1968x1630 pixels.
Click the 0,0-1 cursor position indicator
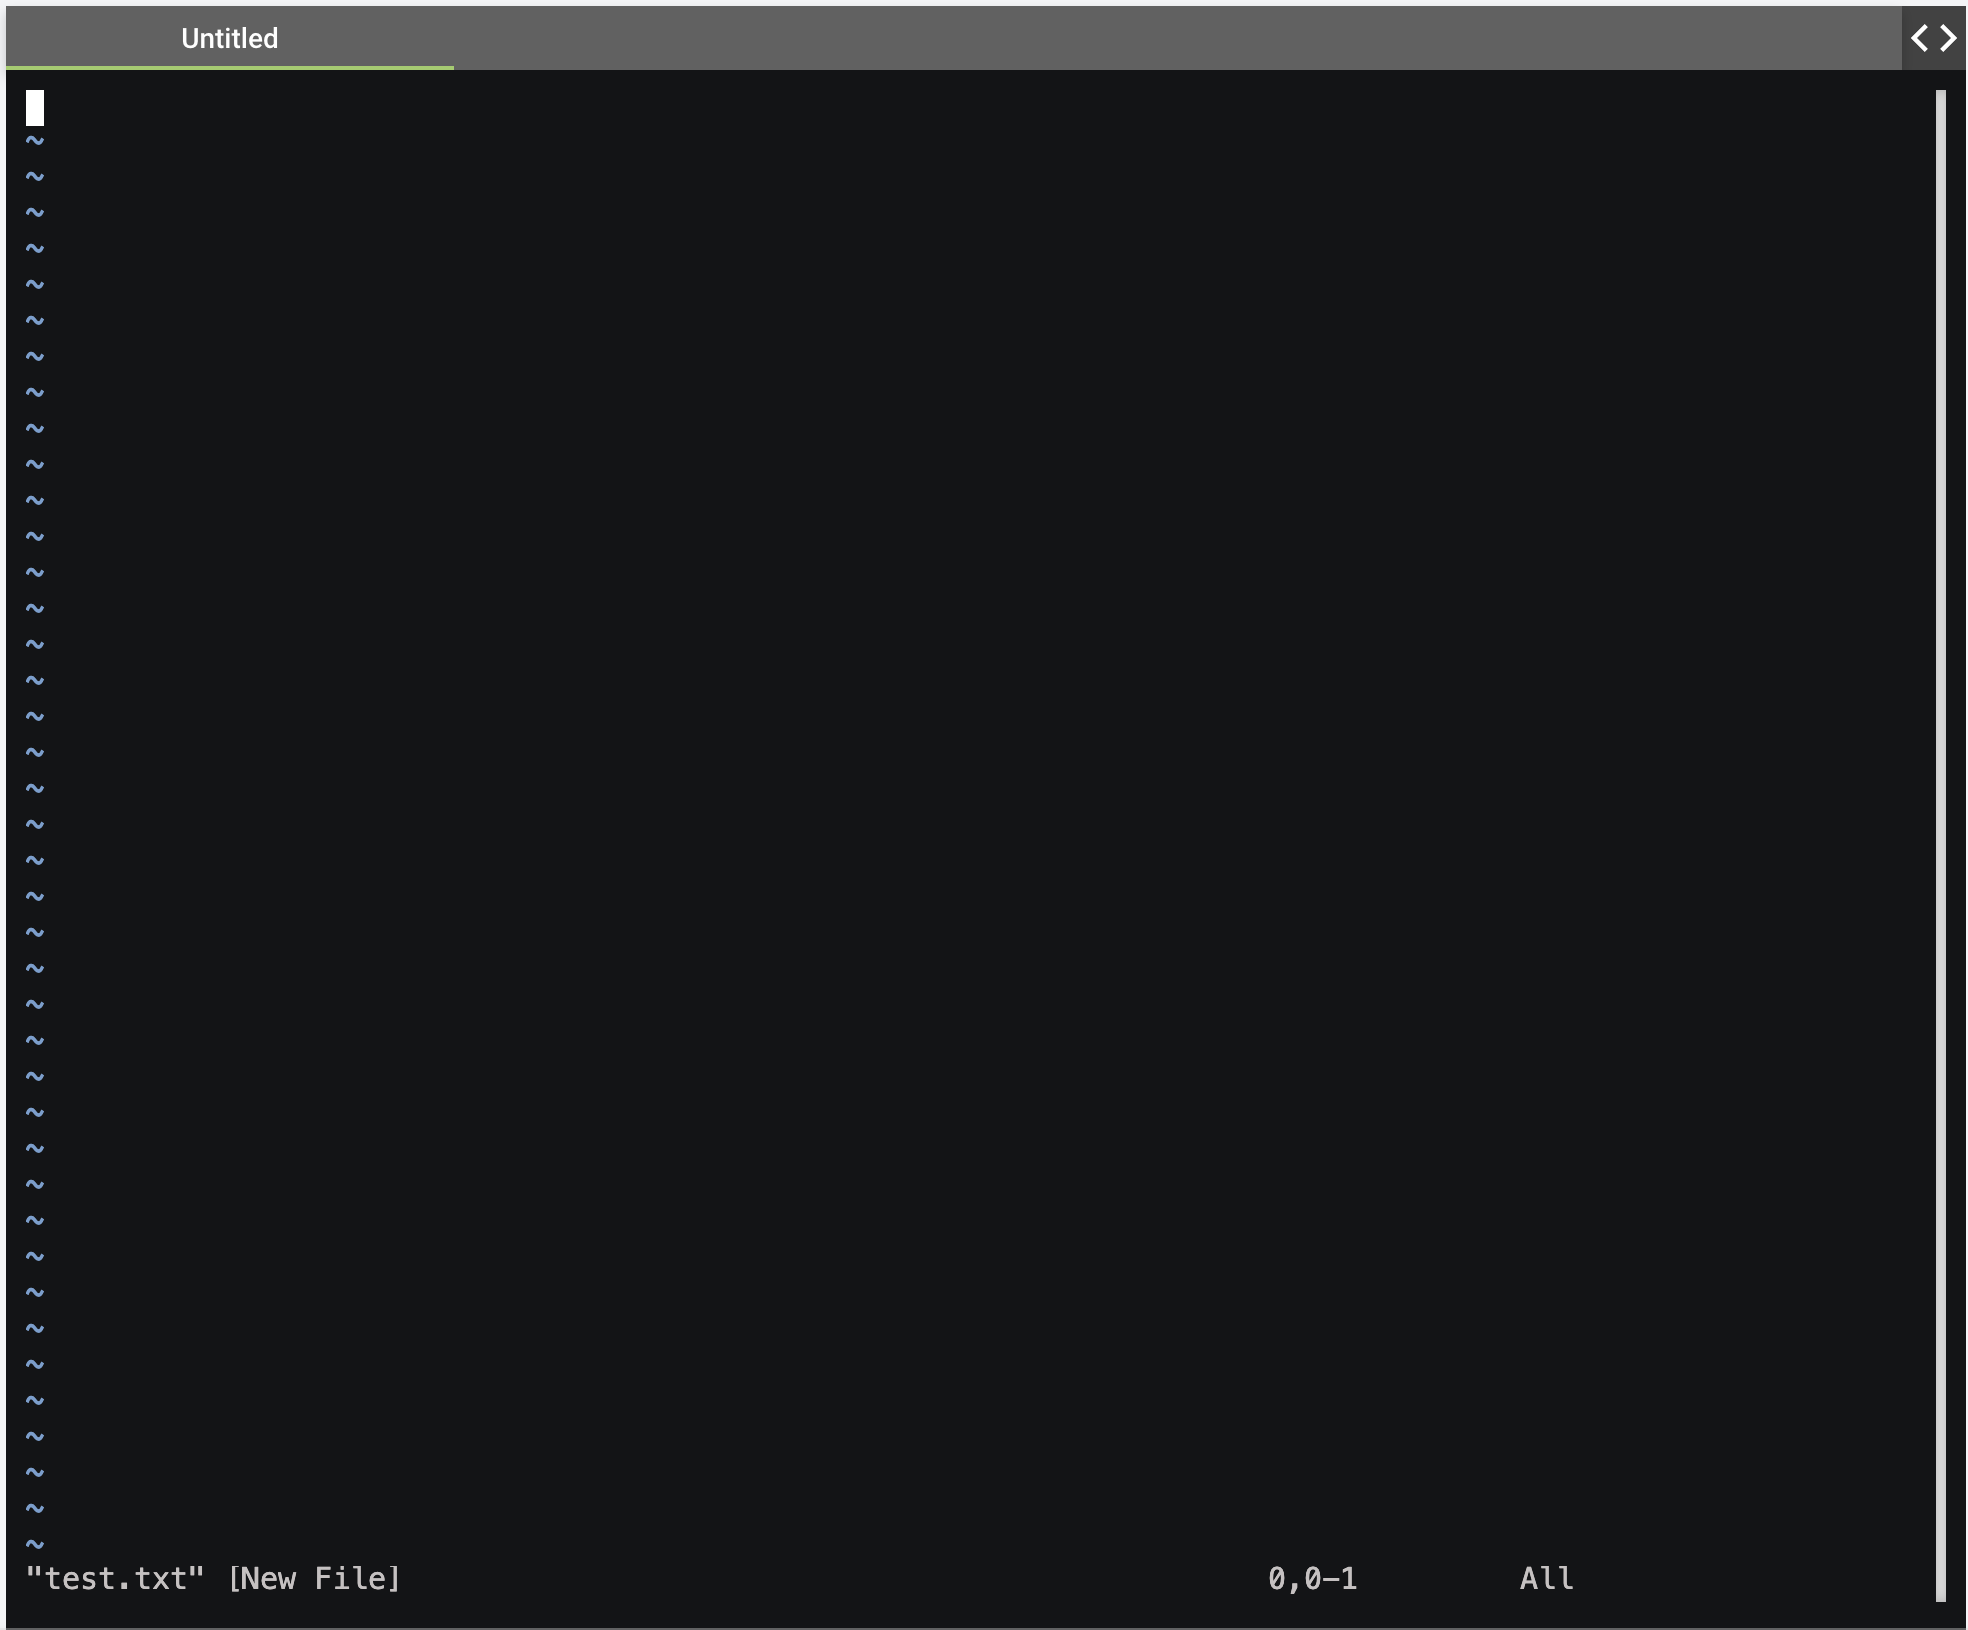(1312, 1579)
